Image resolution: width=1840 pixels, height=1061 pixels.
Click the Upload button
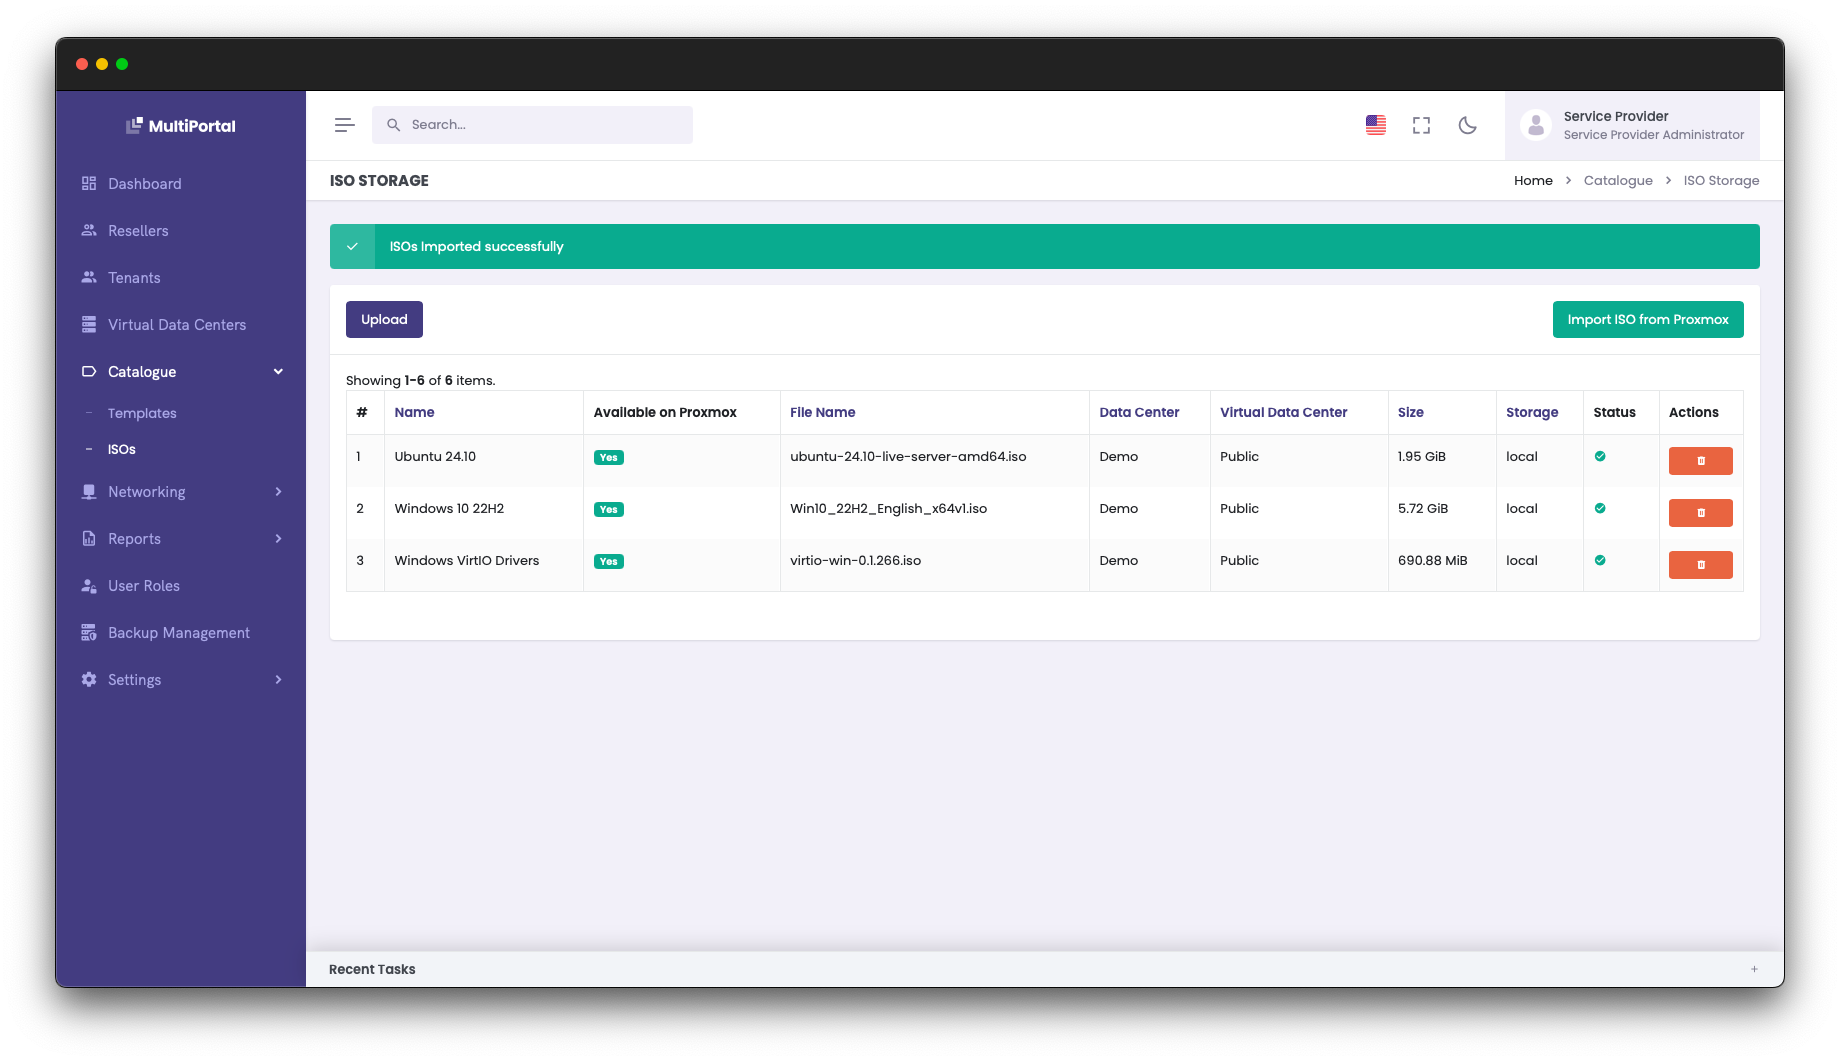point(384,320)
